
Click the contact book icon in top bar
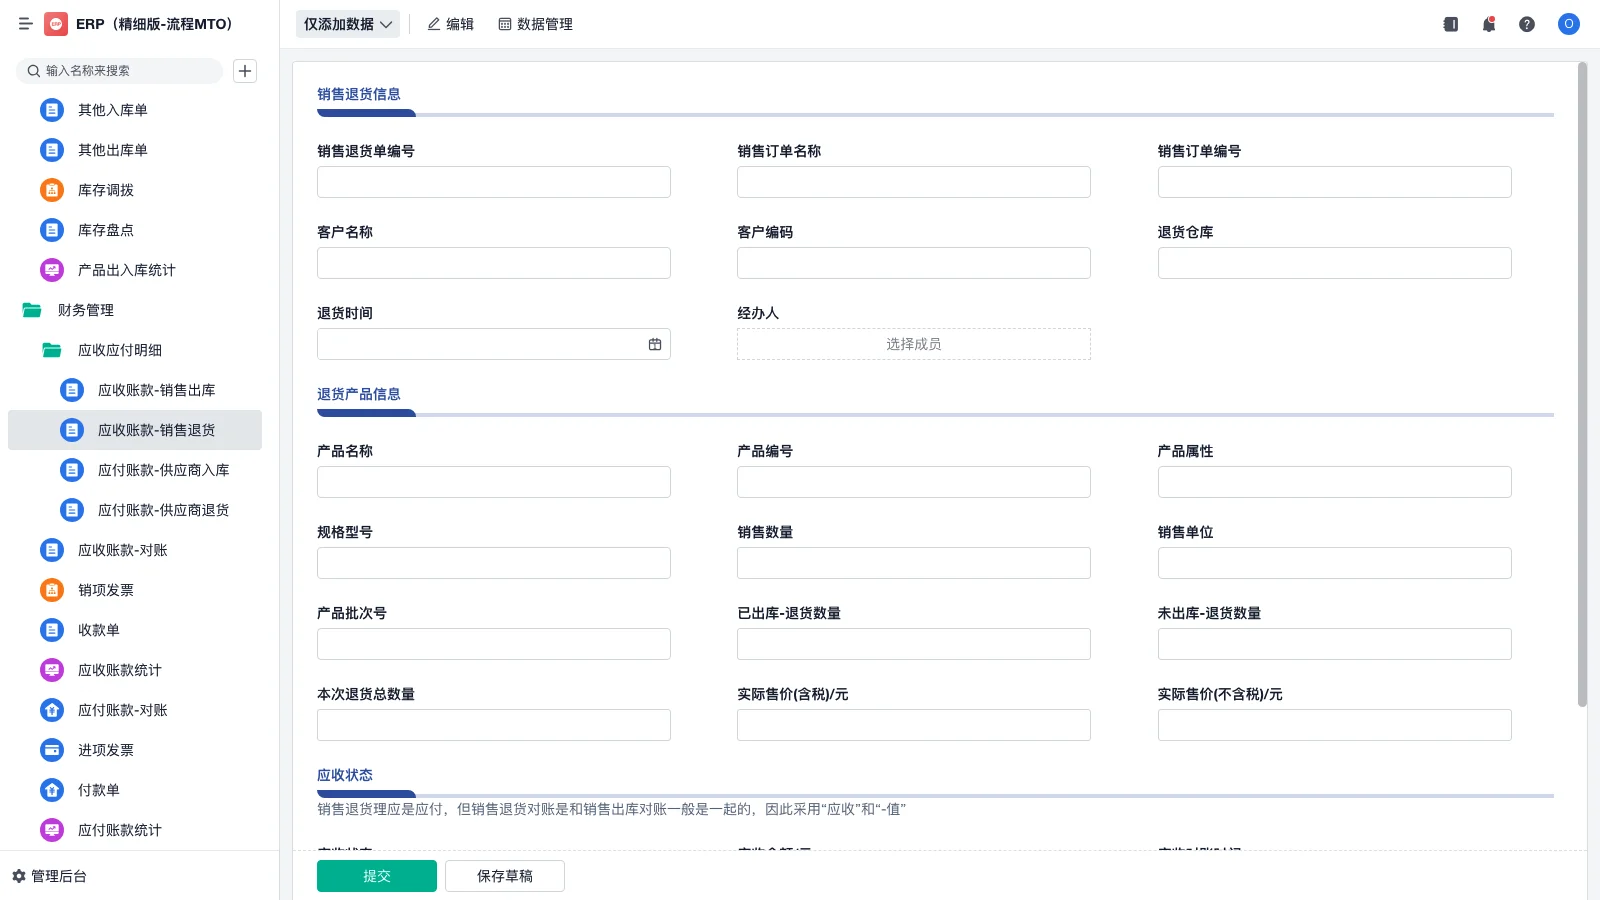click(x=1450, y=24)
